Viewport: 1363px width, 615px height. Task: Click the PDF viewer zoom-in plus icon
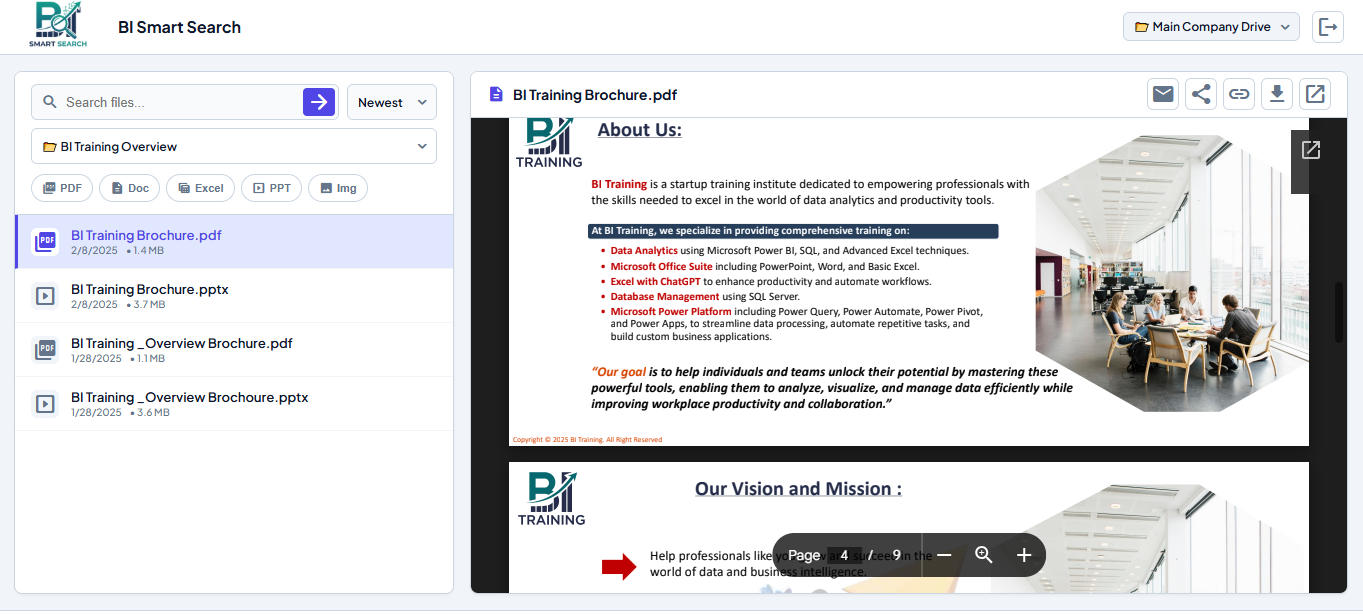click(1023, 555)
